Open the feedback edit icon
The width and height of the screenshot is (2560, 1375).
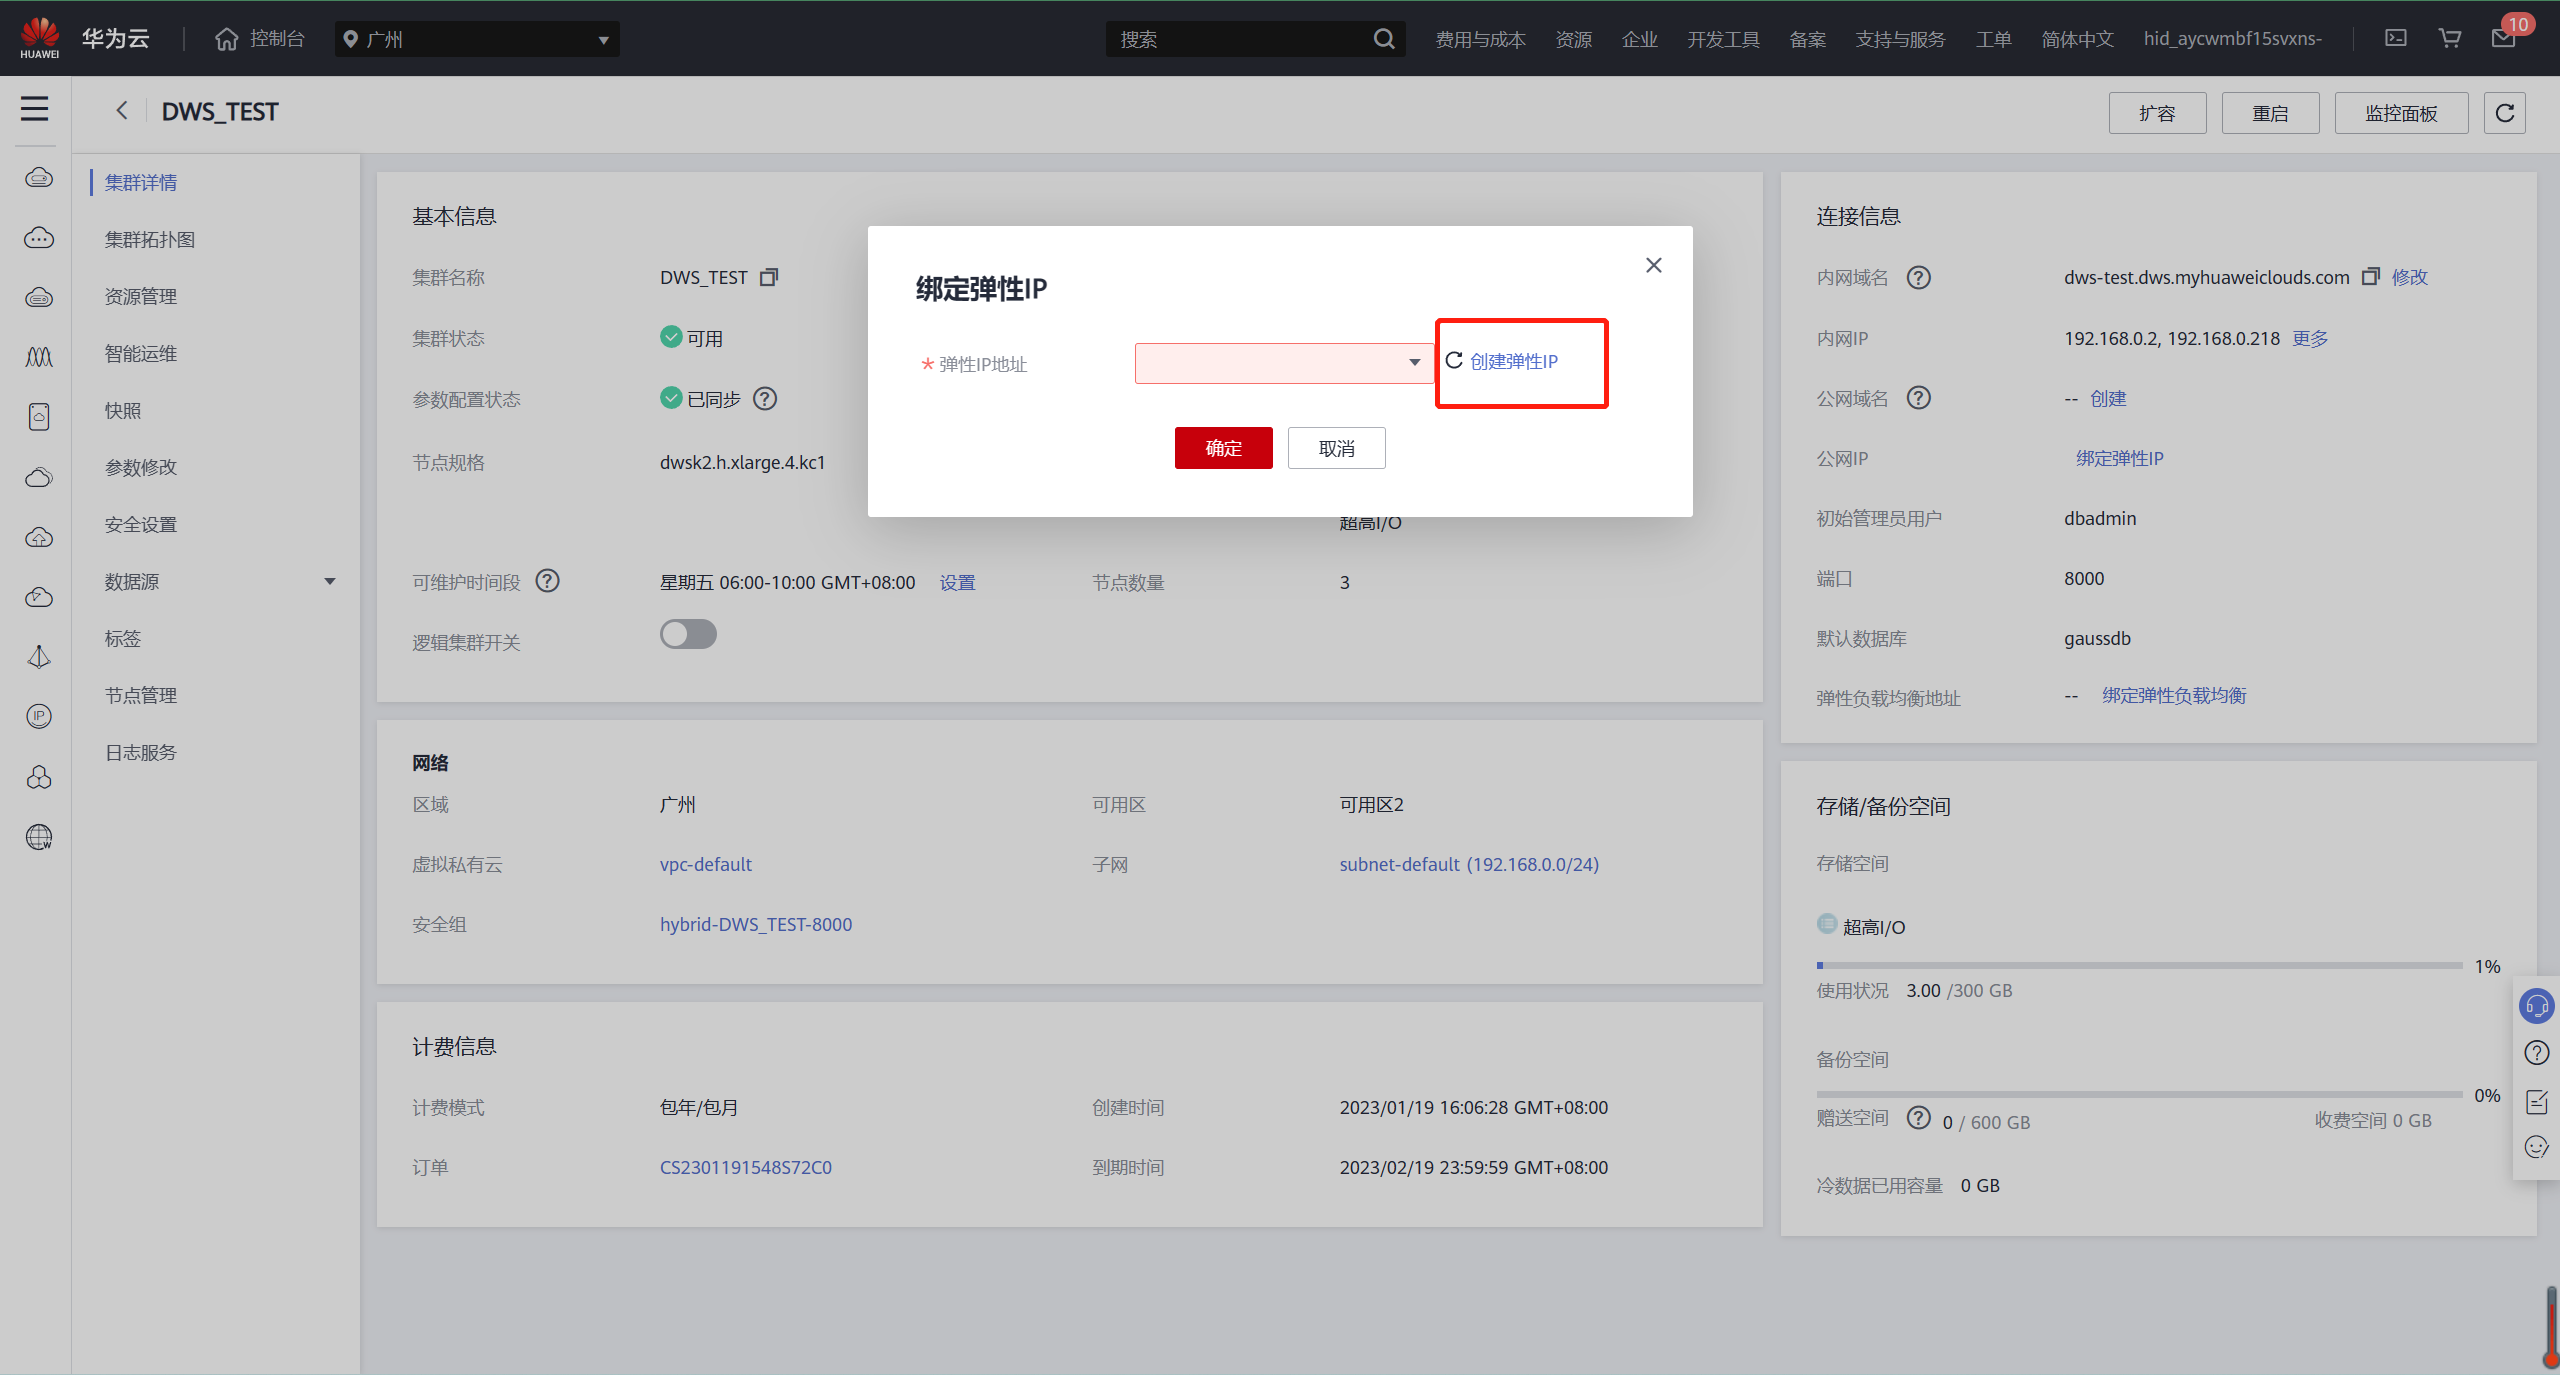(x=2537, y=1101)
